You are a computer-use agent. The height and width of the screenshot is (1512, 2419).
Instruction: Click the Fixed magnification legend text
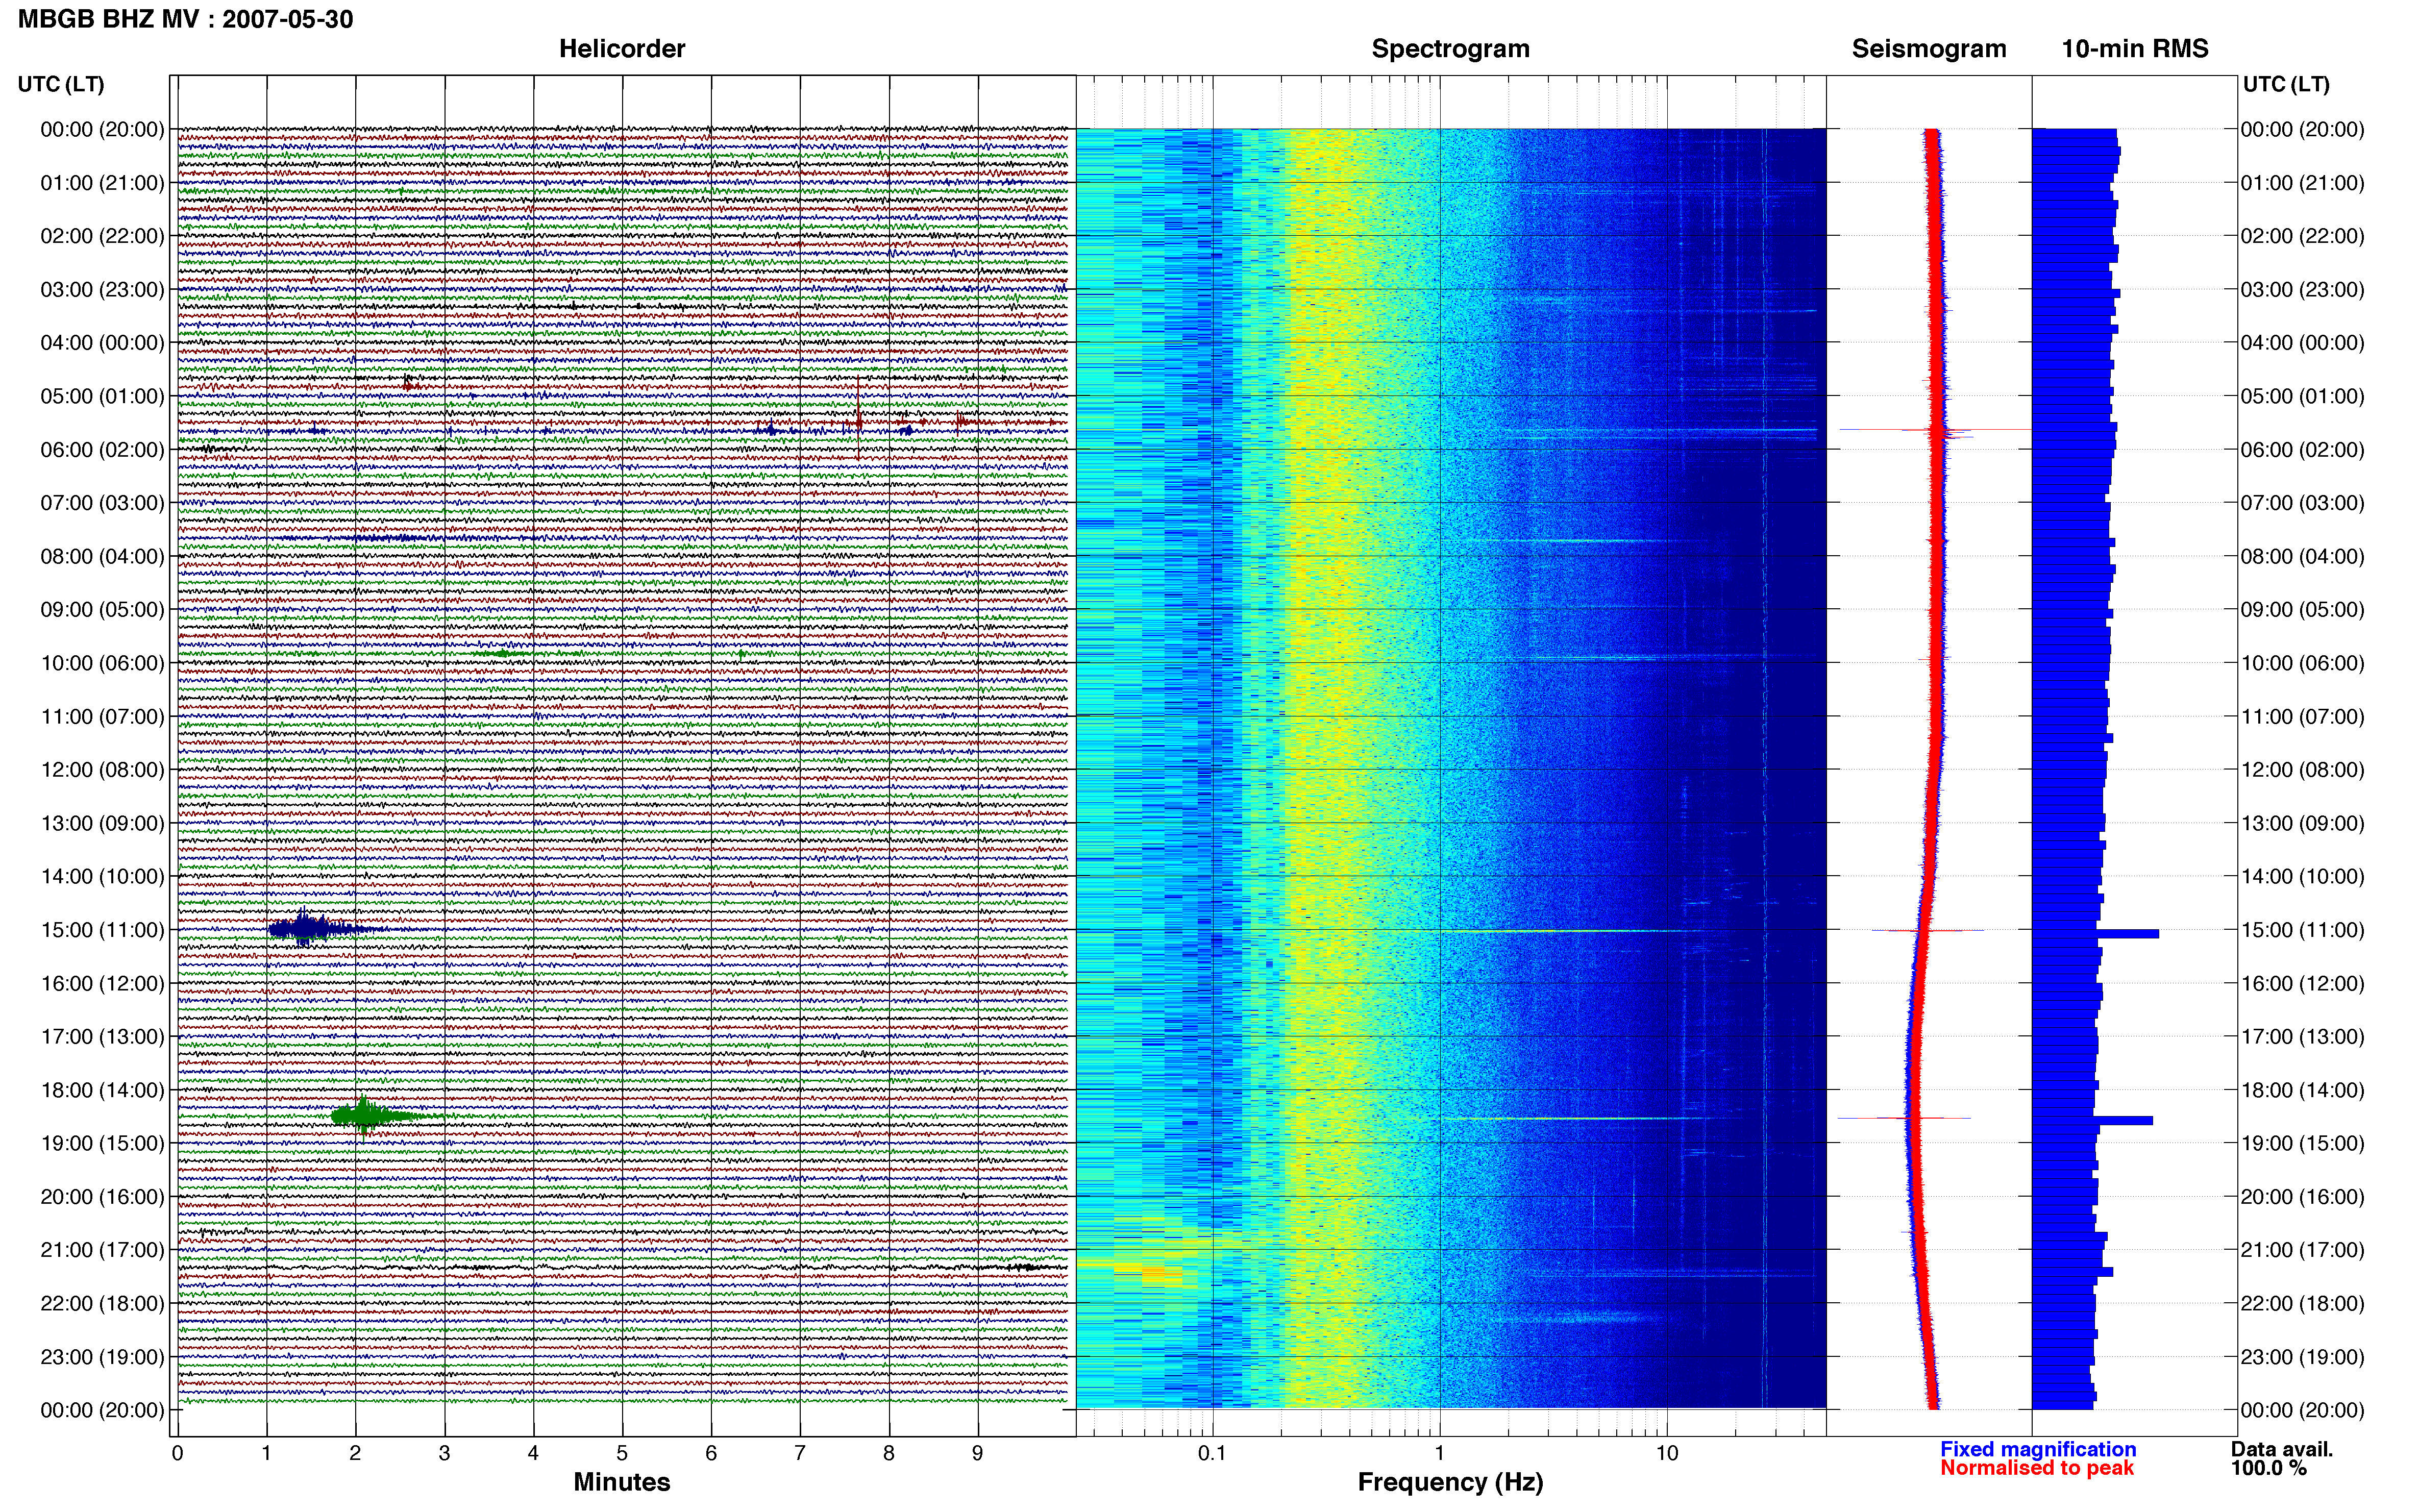tap(2037, 1449)
